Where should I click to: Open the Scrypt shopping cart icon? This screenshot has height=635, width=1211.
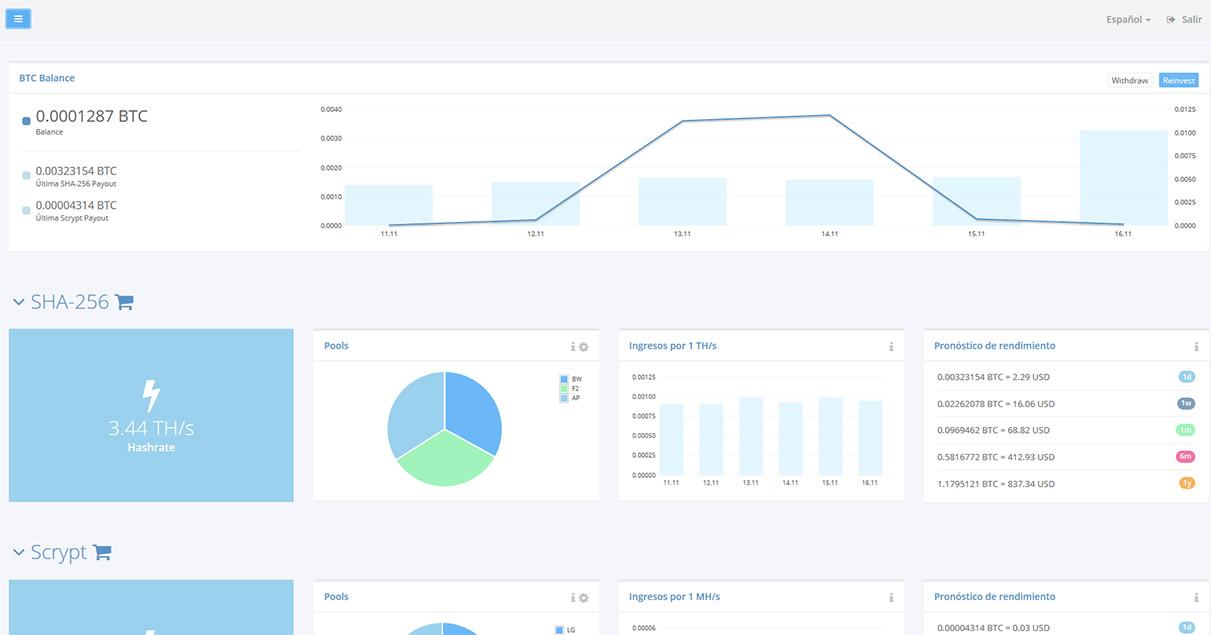[x=101, y=552]
